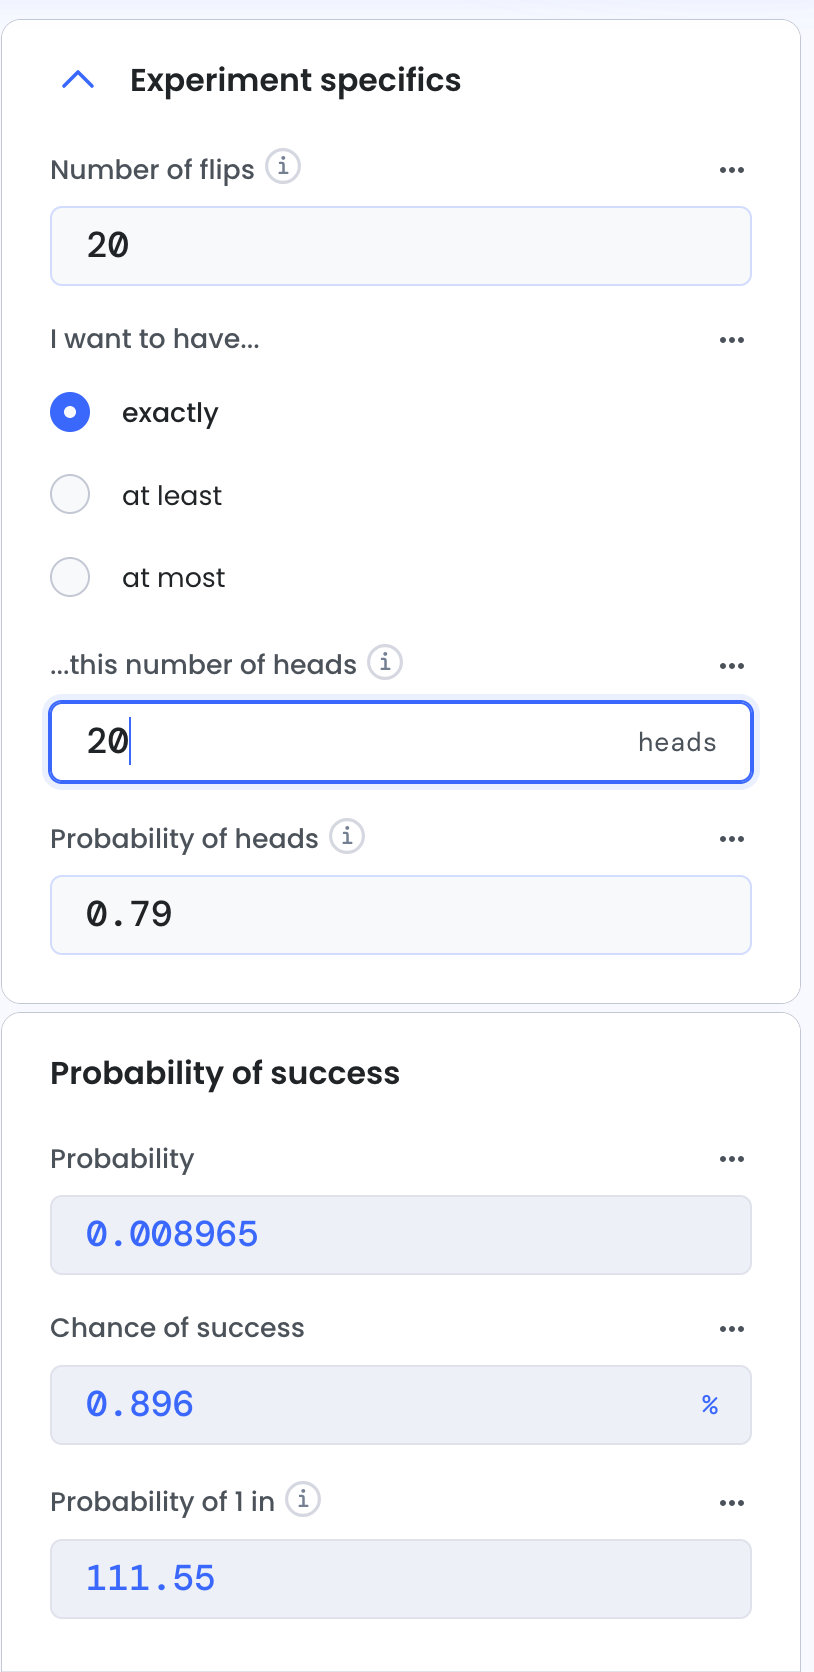Screen dimensions: 814x1672
Task: Select the at most radio option
Action: pos(70,576)
